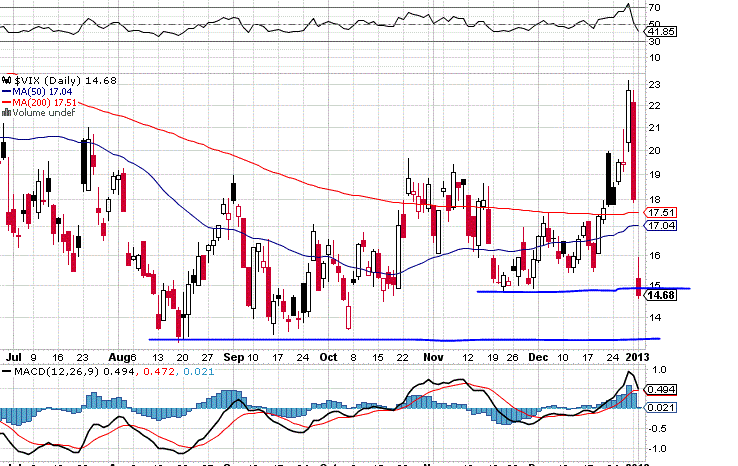Click the 0.021 histogram tag on right axis
This screenshot has height=466, width=738.
[659, 407]
